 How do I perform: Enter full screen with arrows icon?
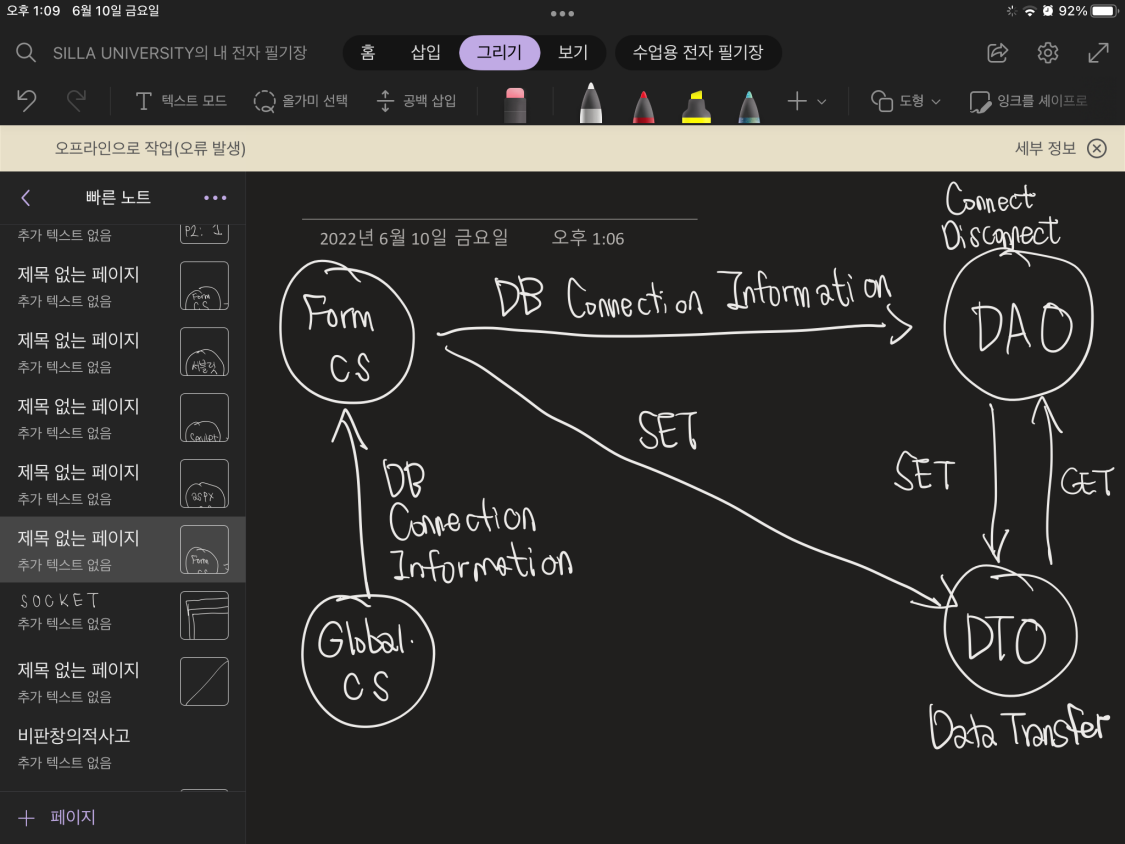click(x=1098, y=52)
